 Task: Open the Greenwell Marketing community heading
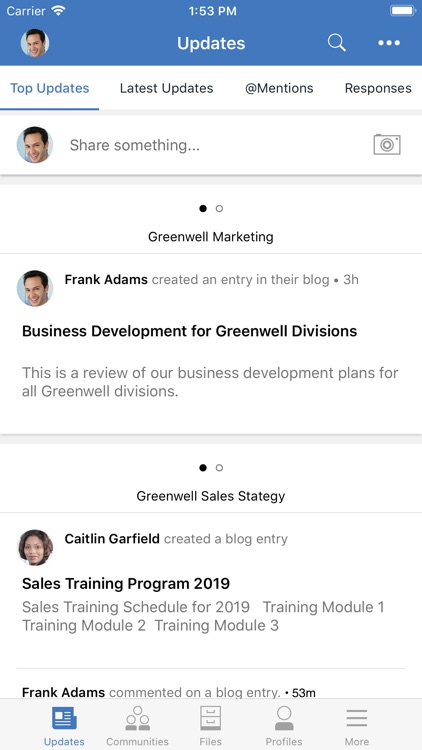point(211,237)
